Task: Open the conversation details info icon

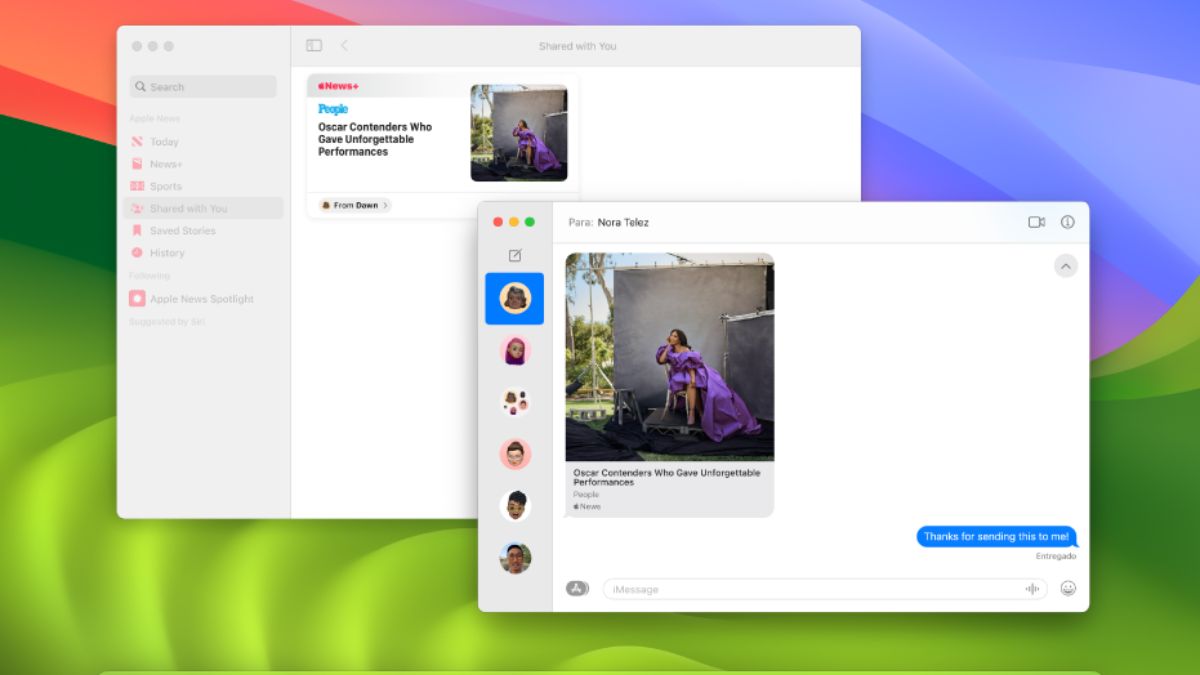Action: pos(1067,222)
